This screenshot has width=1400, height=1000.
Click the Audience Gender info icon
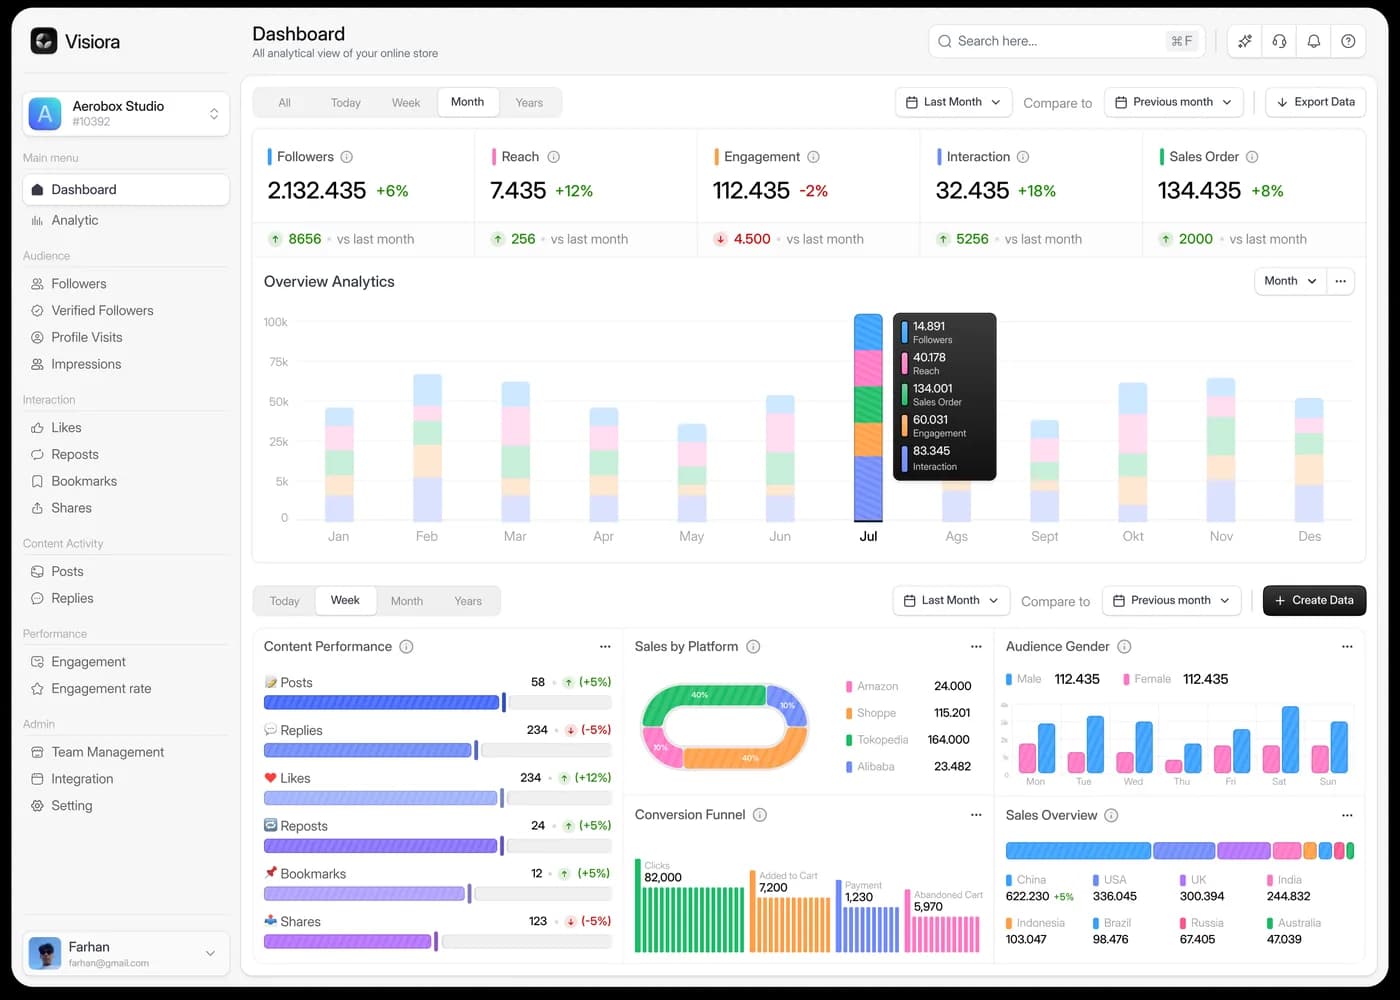click(1125, 647)
